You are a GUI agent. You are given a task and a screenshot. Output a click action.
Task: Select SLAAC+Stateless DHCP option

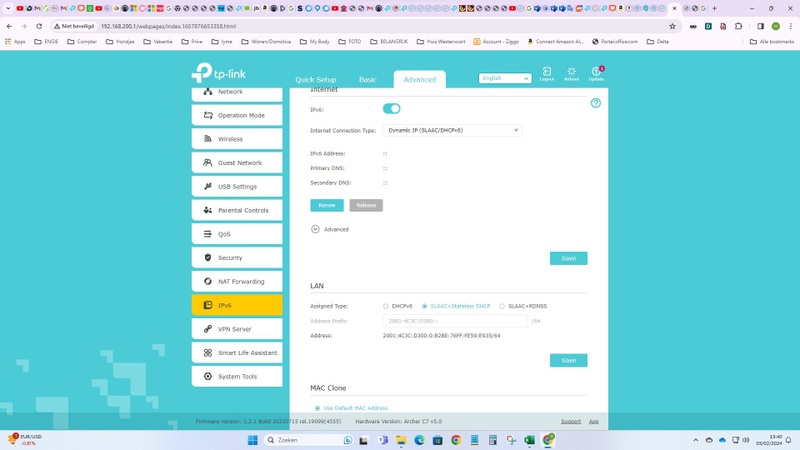click(424, 306)
